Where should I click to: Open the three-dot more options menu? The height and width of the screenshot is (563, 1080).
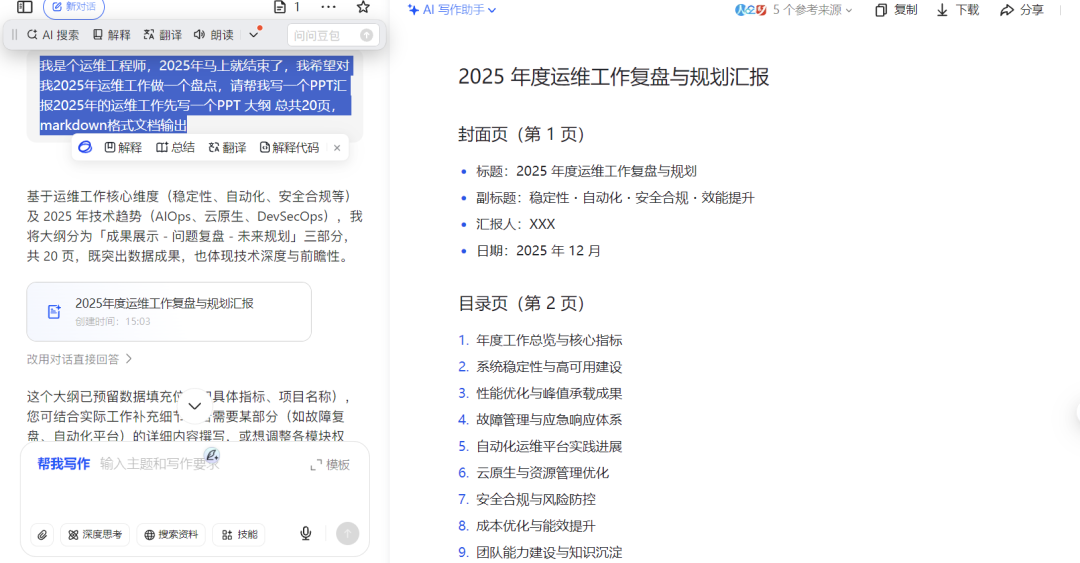point(329,7)
